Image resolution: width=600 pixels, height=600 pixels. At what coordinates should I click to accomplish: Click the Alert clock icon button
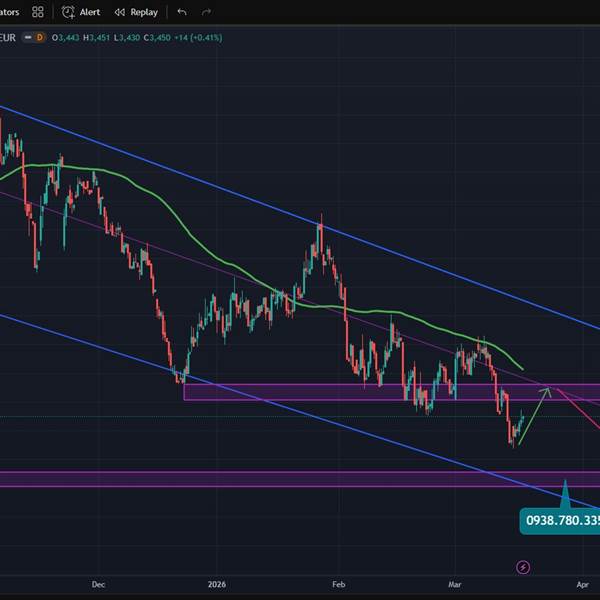click(81, 12)
